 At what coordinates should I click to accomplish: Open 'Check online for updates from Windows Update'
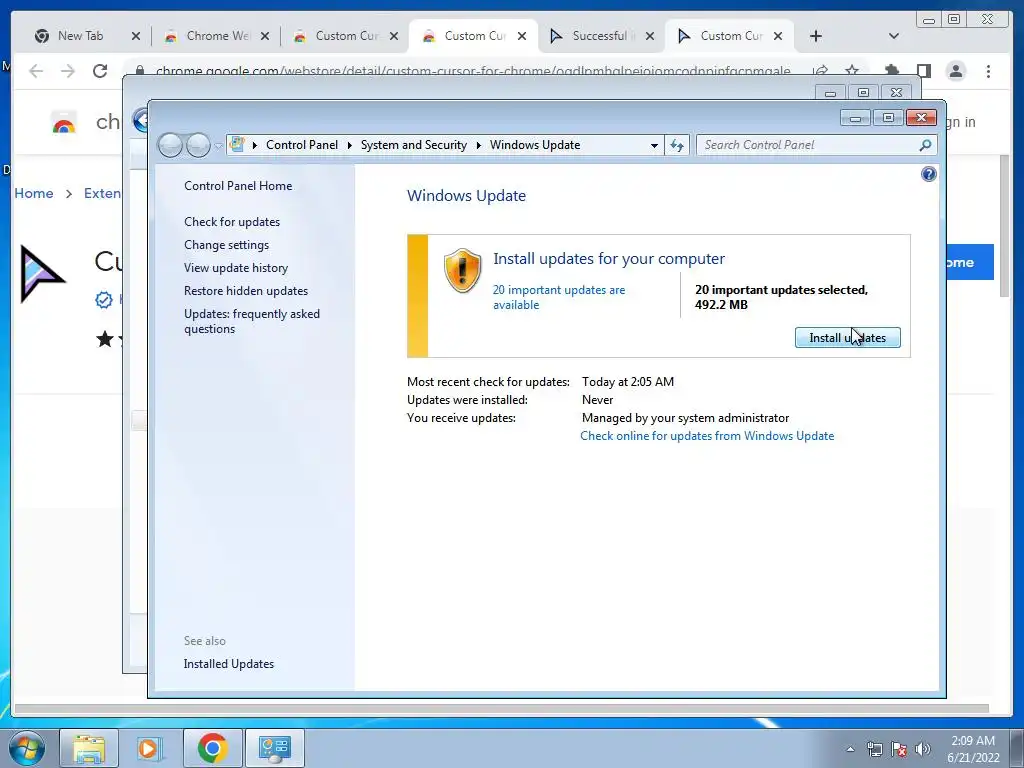coord(707,436)
